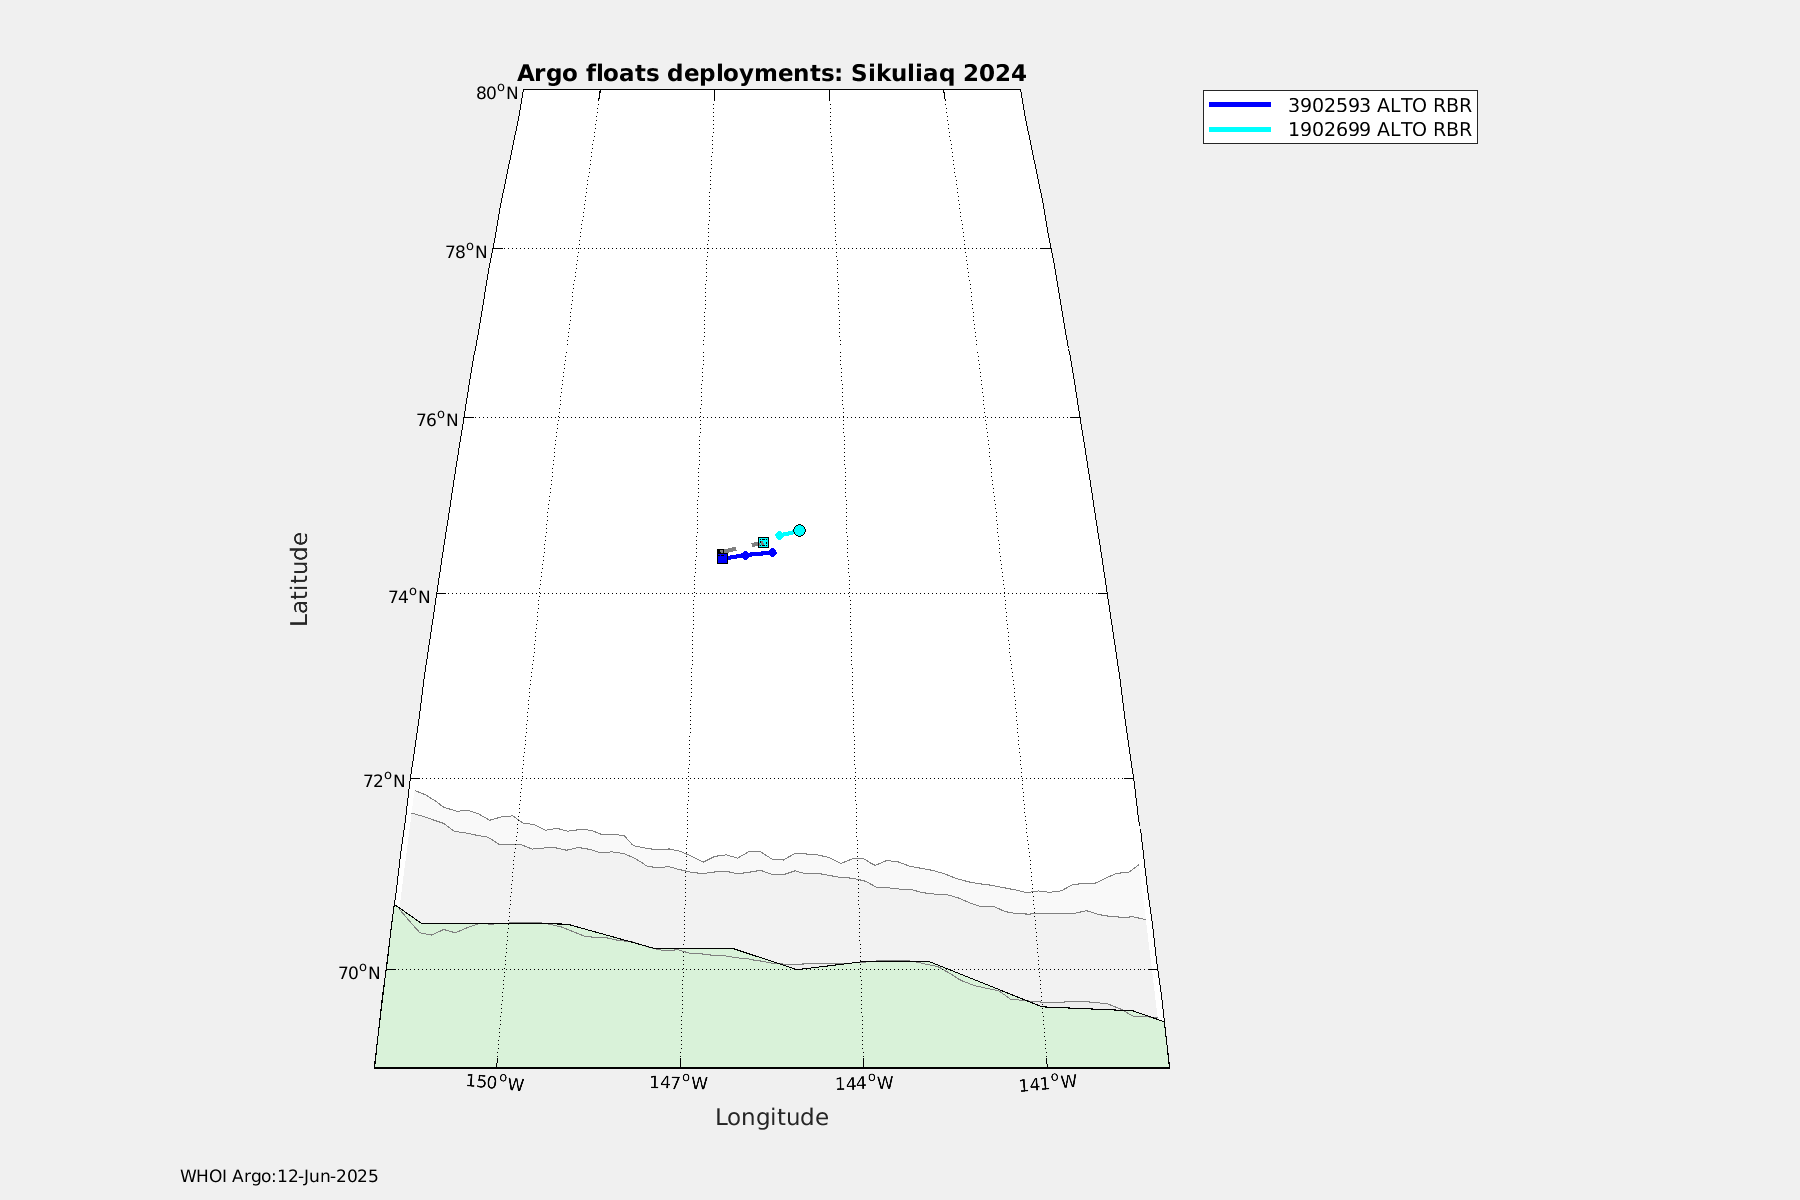1800x1200 pixels.
Task: Click the 'WHOI Argo:12-Jun-2025' footer text
Action: point(279,1176)
